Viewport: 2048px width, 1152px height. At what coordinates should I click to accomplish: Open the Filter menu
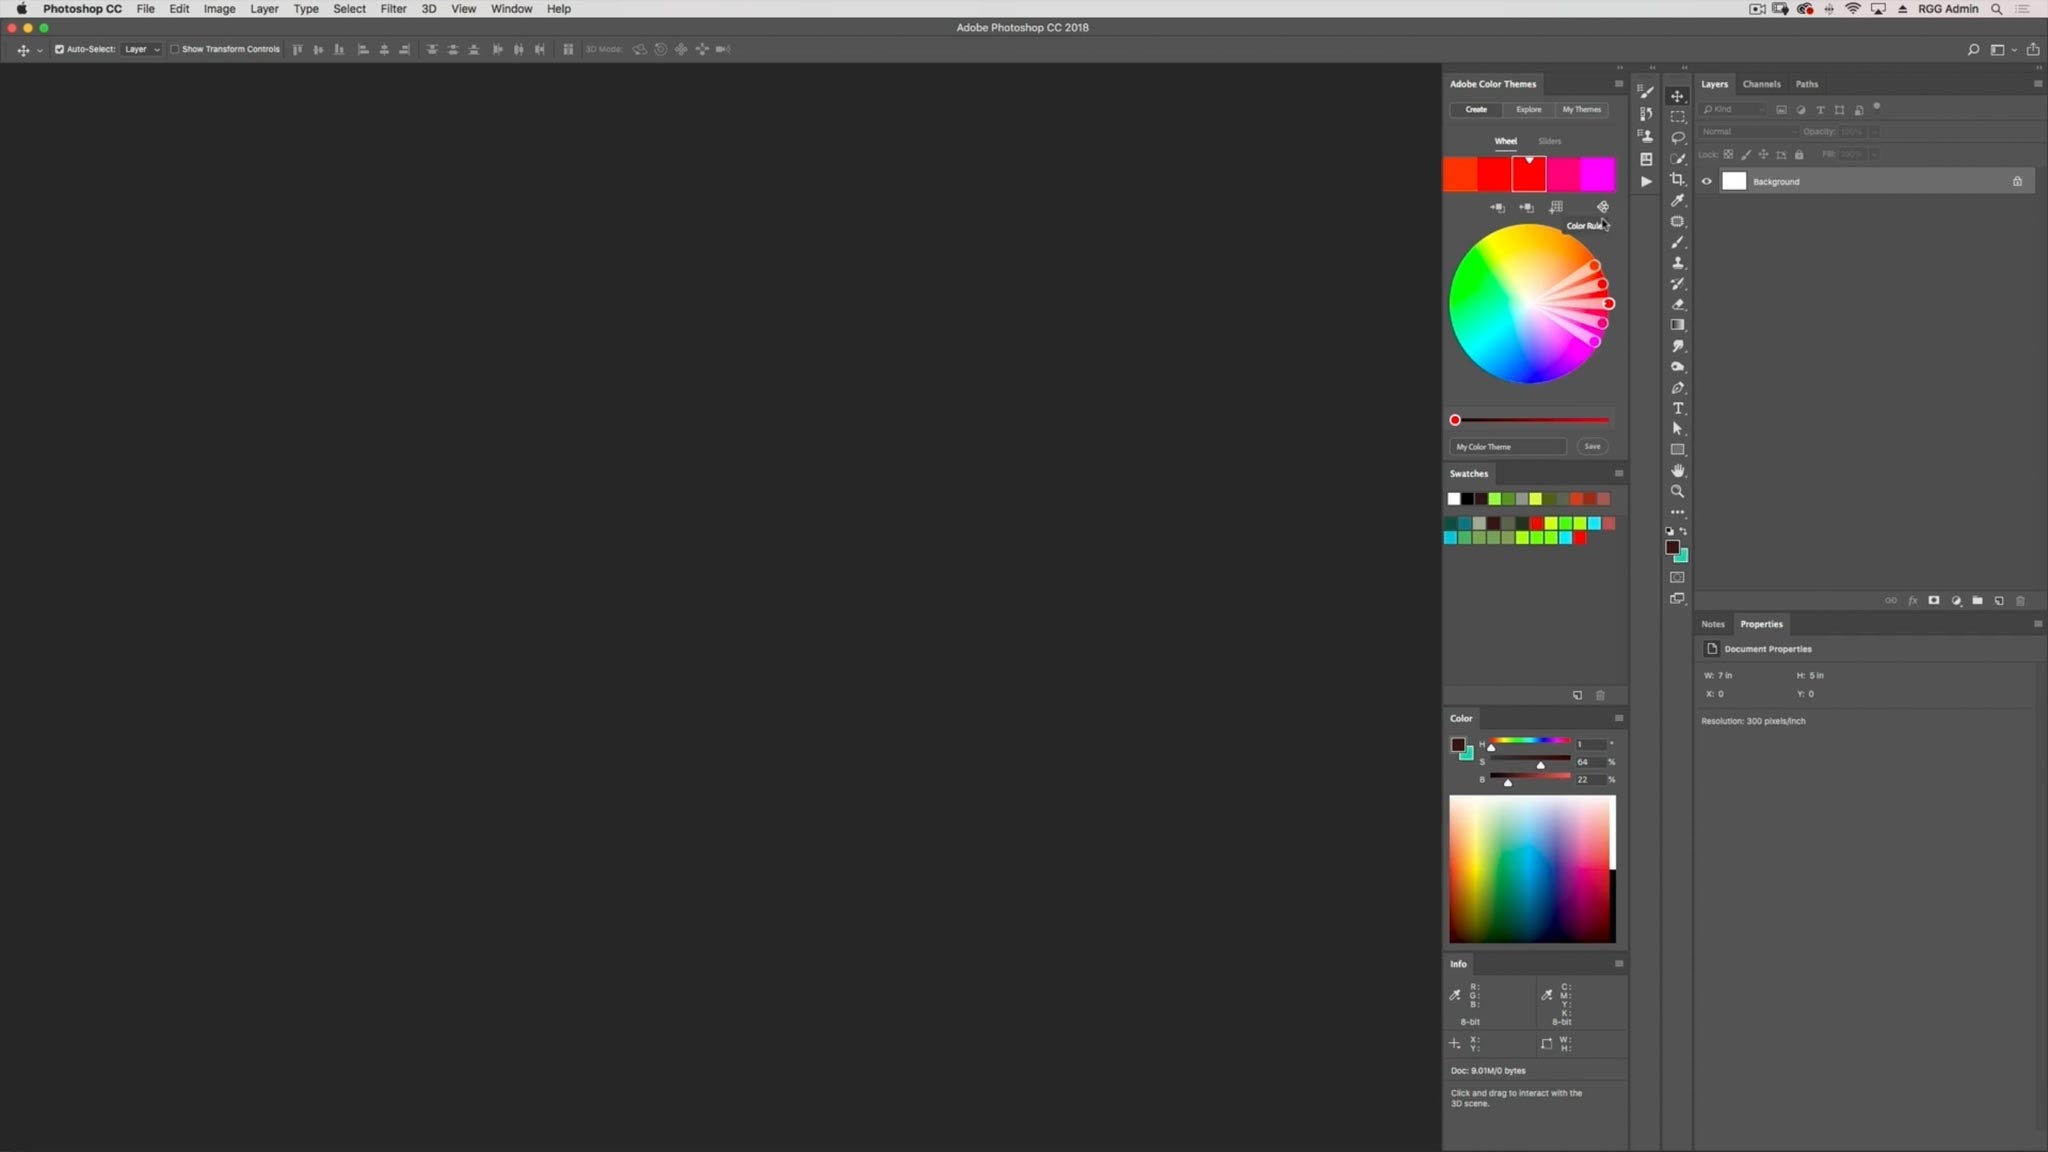[393, 8]
